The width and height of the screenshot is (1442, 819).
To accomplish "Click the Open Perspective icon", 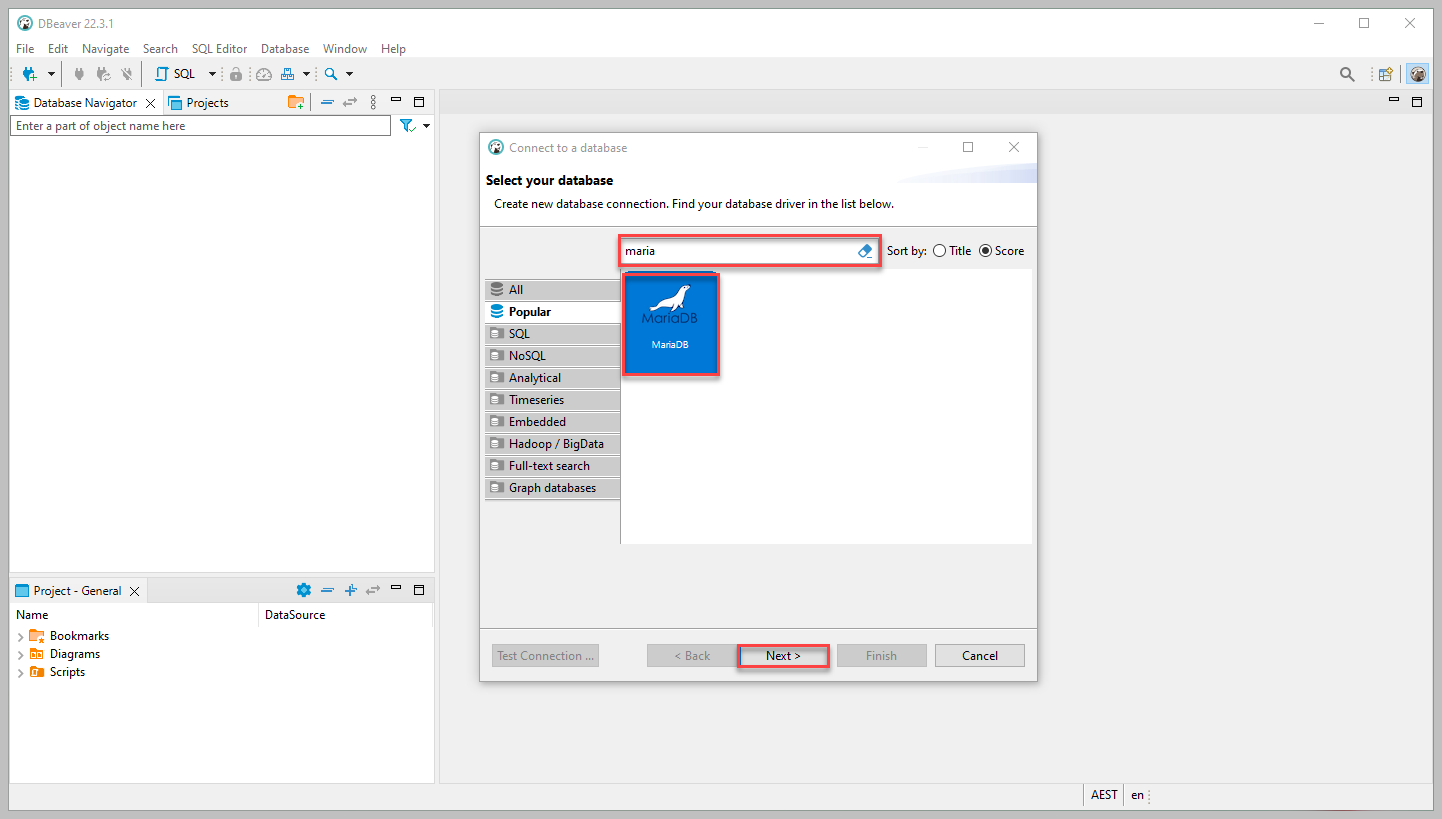I will (x=1386, y=74).
